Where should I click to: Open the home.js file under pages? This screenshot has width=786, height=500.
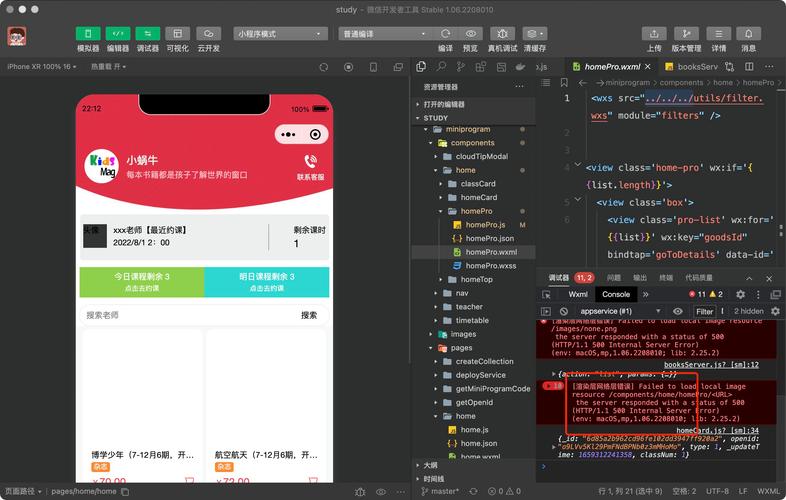coord(473,429)
